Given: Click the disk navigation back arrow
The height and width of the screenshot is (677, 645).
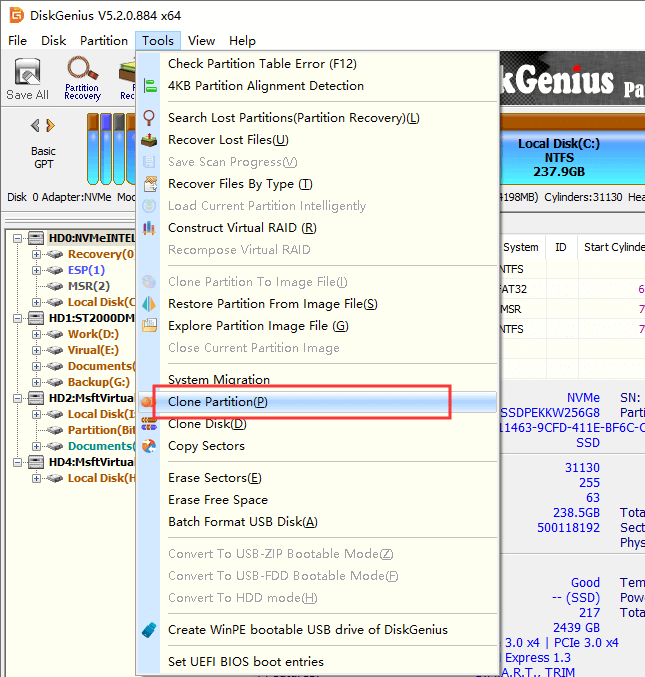Looking at the screenshot, I should pos(36,125).
